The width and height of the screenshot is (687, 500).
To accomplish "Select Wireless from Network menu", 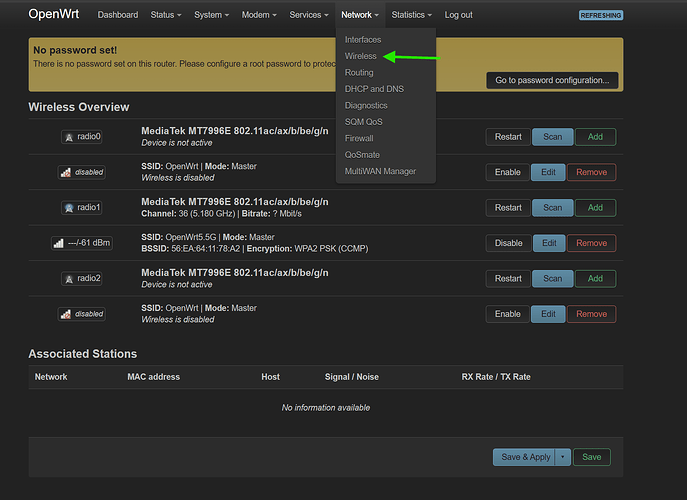I will coord(360,56).
